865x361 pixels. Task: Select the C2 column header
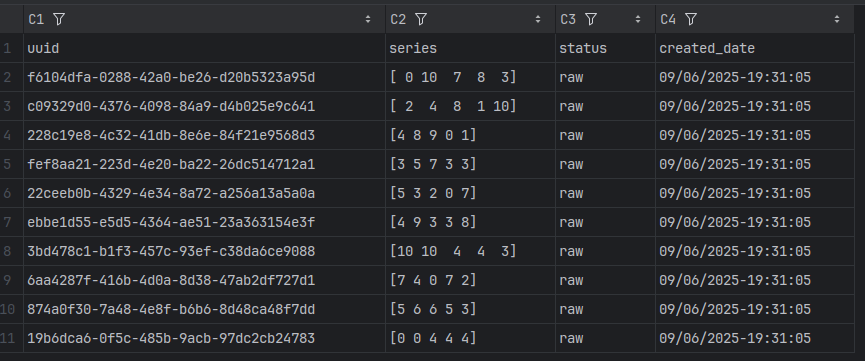470,19
